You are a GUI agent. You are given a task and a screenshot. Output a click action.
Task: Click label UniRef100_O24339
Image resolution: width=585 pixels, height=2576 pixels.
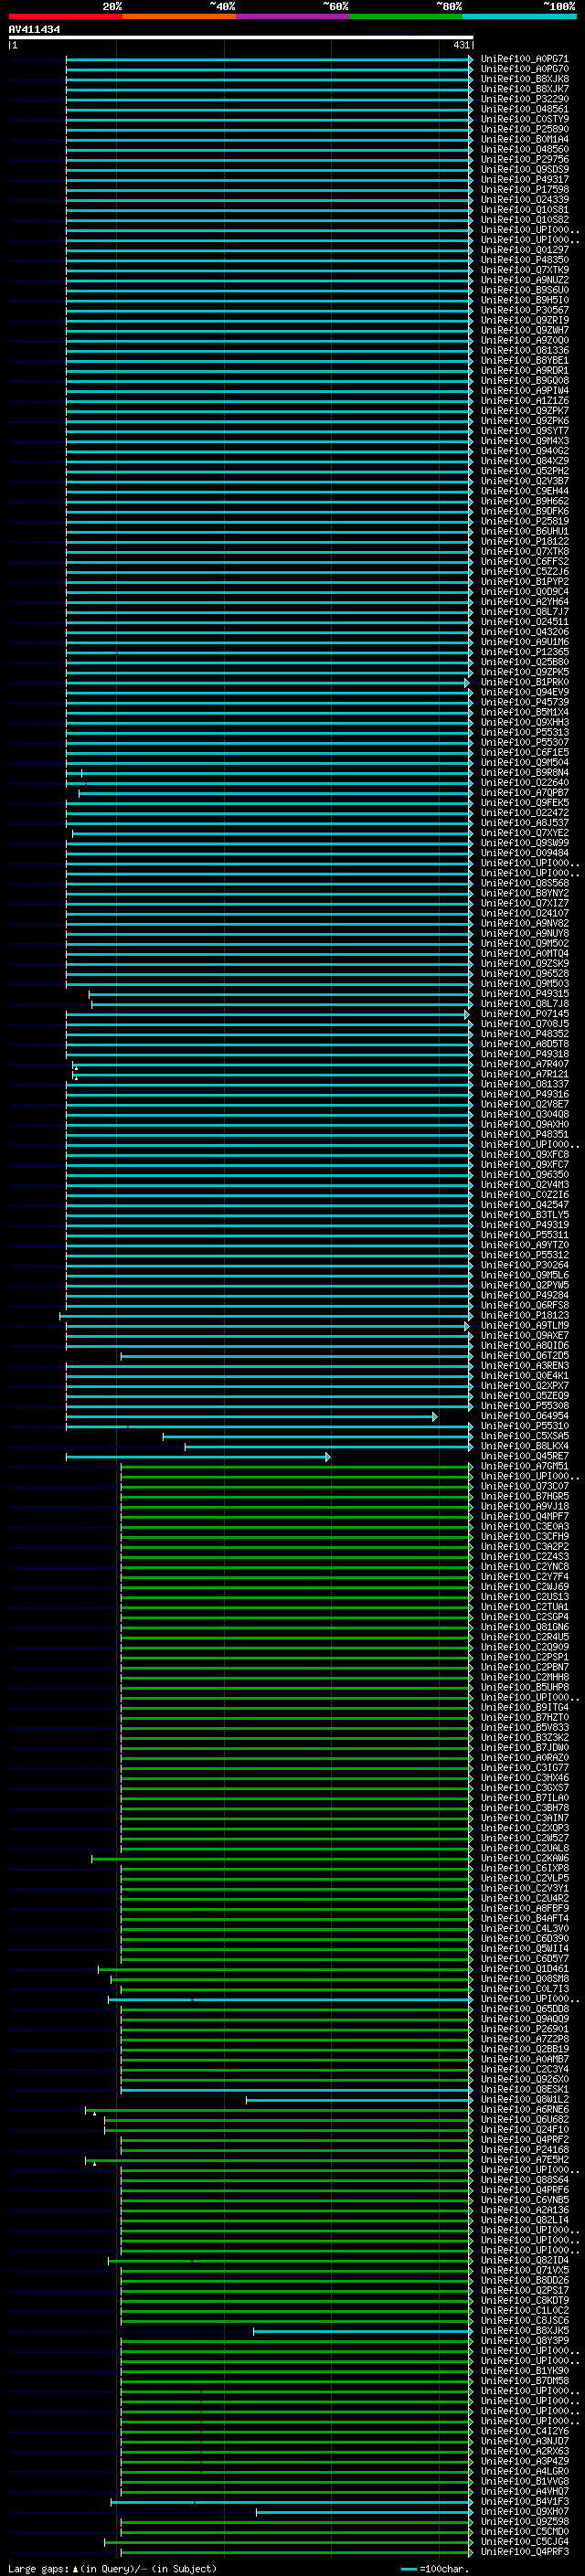pyautogui.click(x=525, y=199)
